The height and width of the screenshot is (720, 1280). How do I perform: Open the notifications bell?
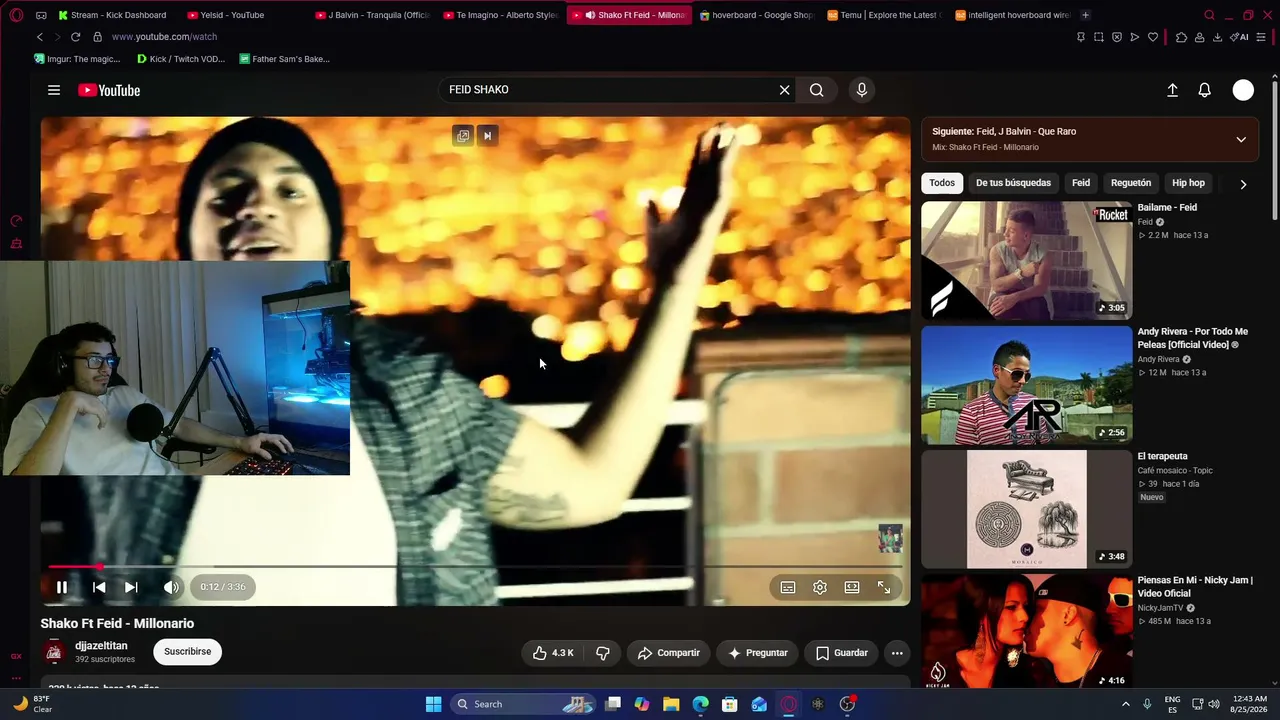pyautogui.click(x=1205, y=90)
